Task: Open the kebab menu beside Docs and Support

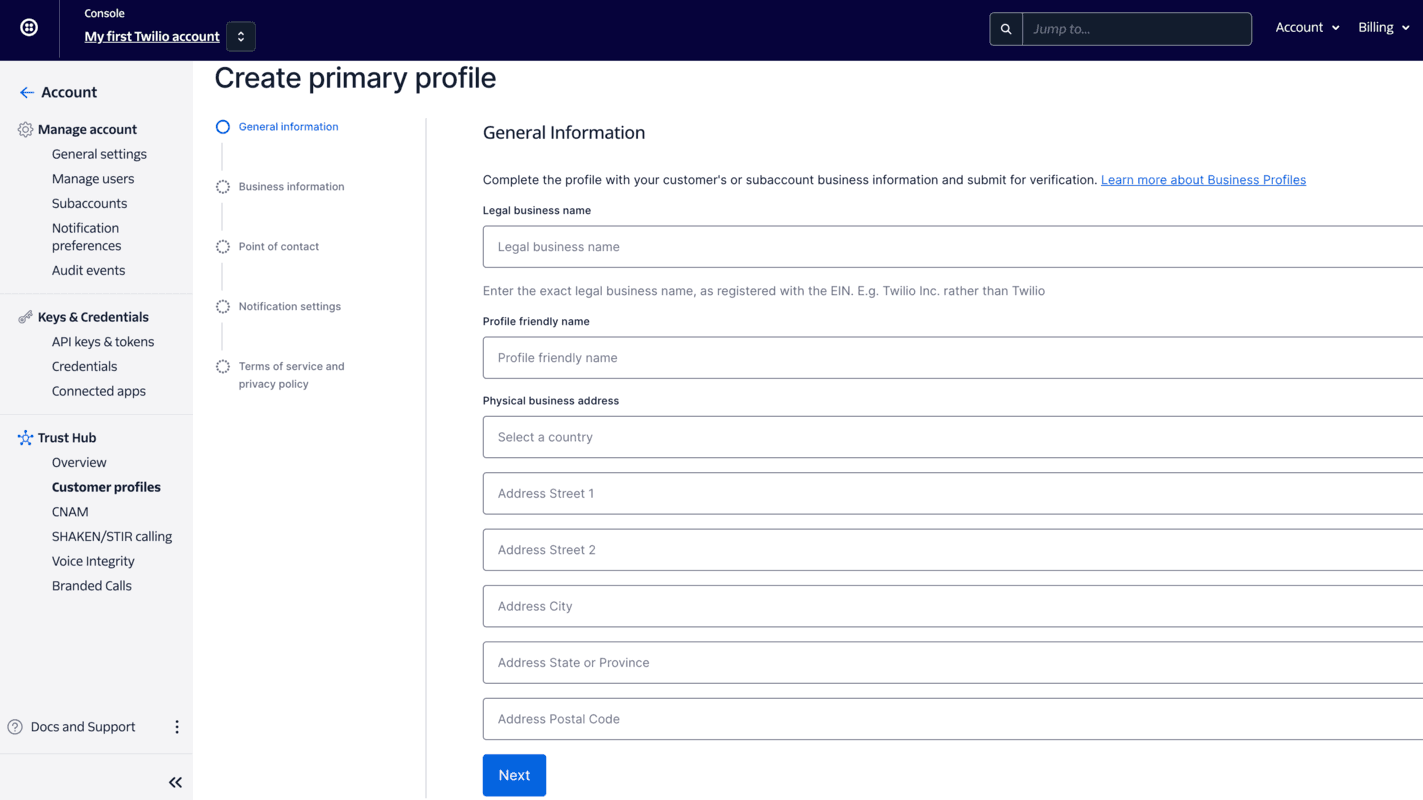Action: point(177,727)
